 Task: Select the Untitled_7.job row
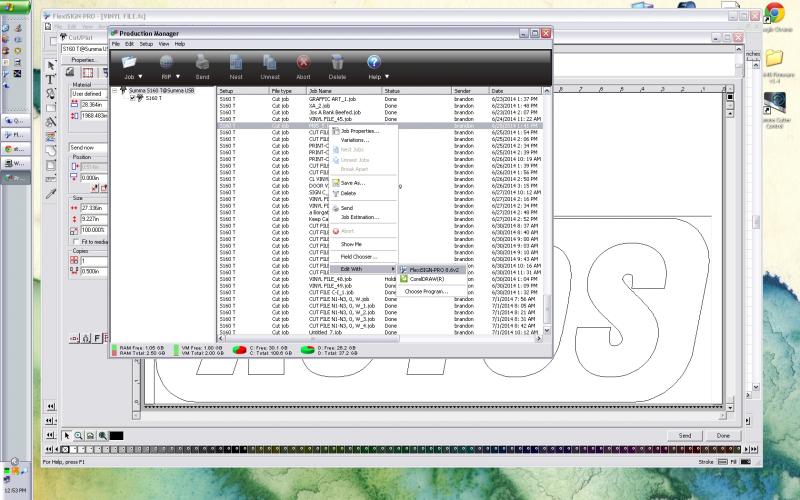point(380,332)
